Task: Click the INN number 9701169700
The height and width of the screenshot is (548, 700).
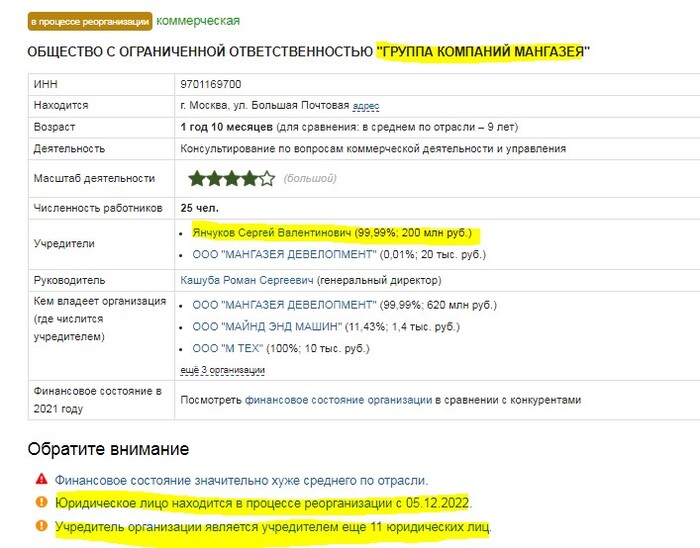Action: [x=211, y=84]
